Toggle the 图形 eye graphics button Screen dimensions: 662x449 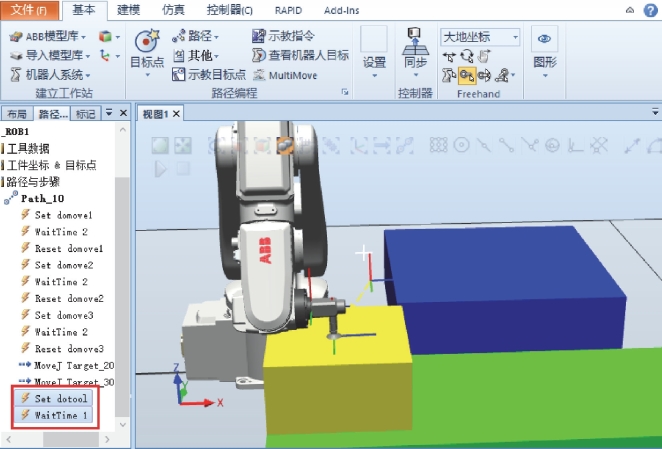coord(545,40)
